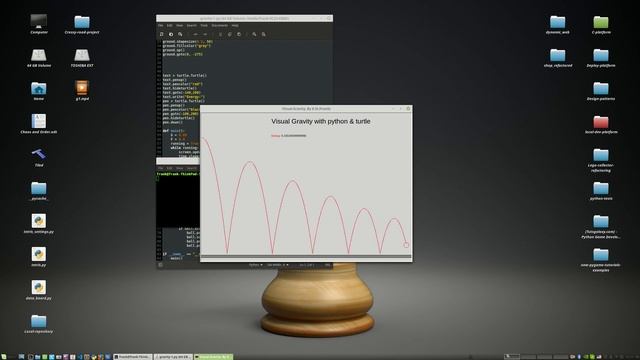Switch to the terminal window taskbar button
Viewport: 640px width, 360px height.
133,357
